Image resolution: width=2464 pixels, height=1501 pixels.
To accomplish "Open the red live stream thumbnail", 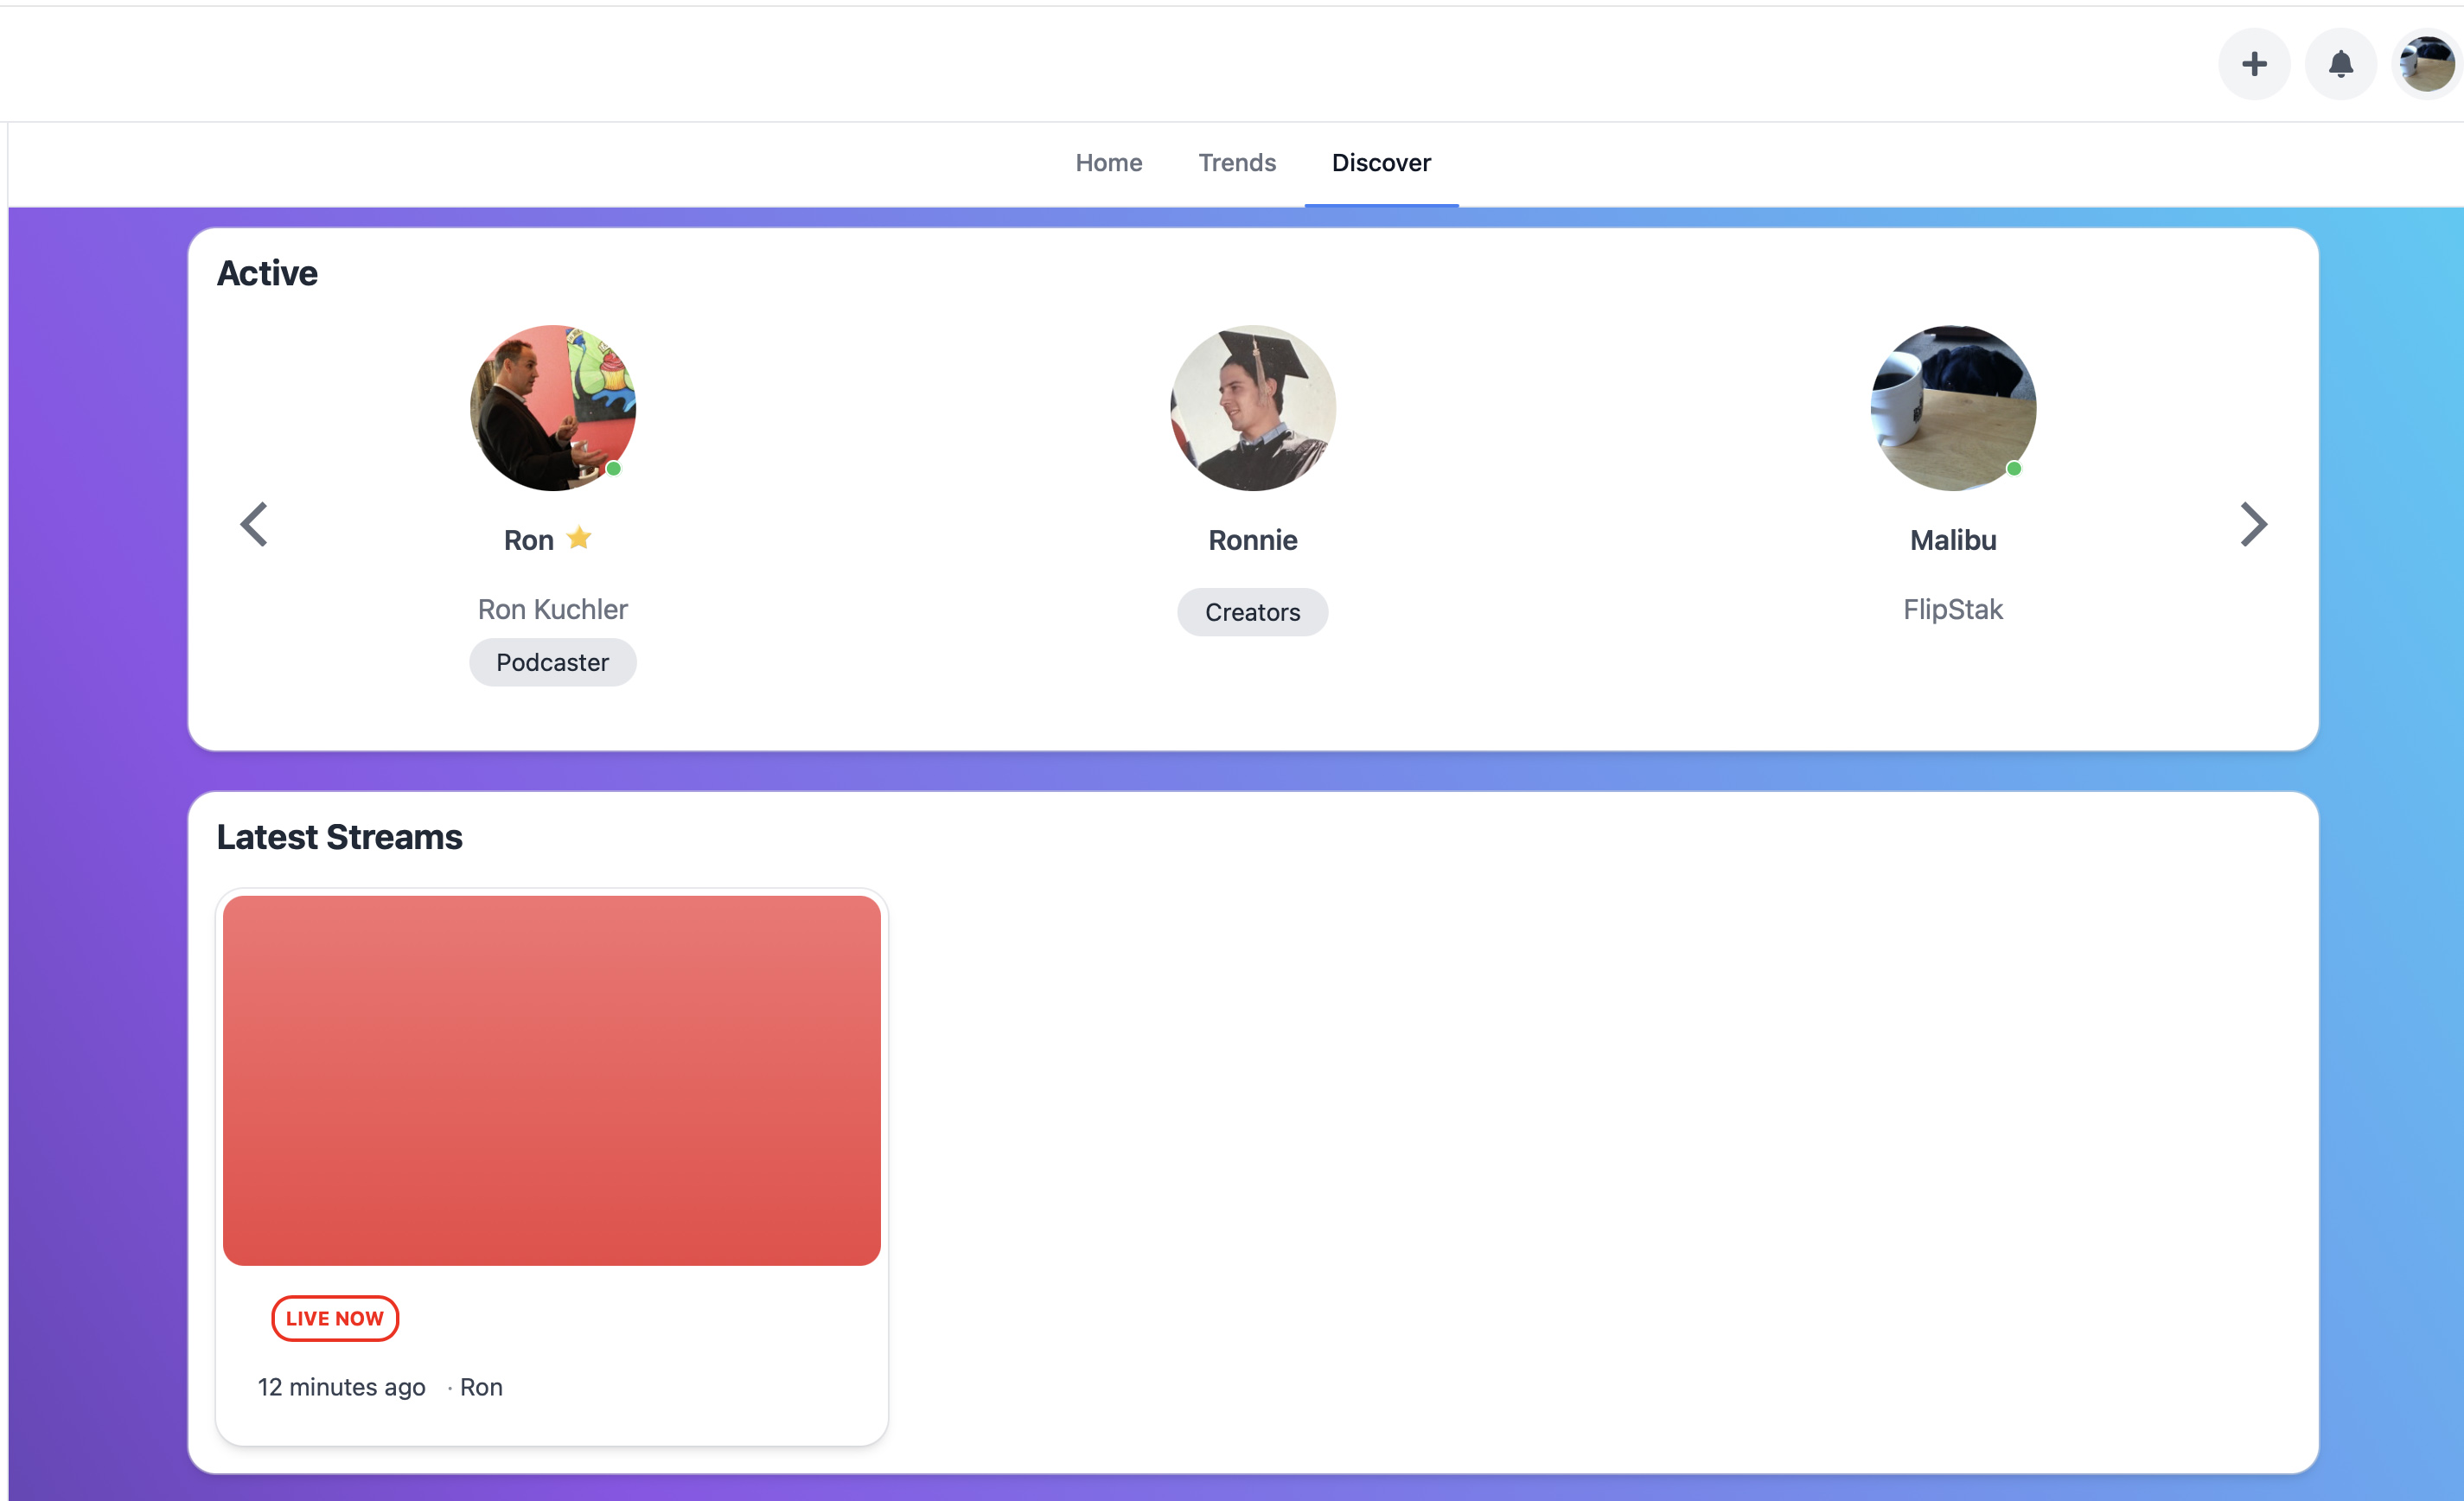I will [x=552, y=1080].
